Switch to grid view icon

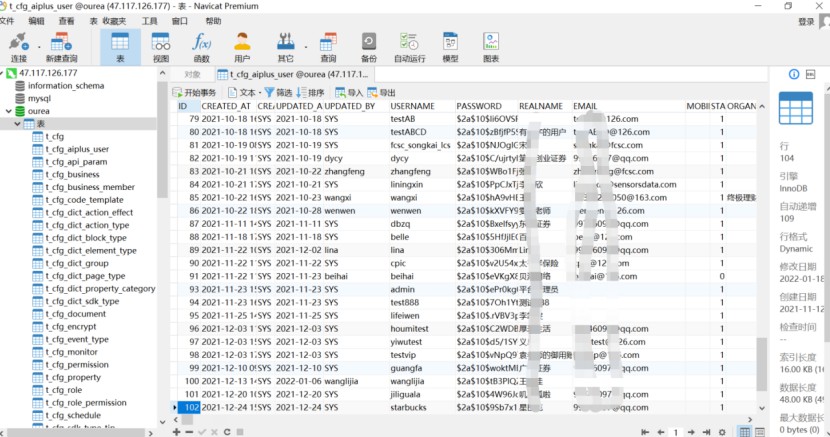point(745,432)
